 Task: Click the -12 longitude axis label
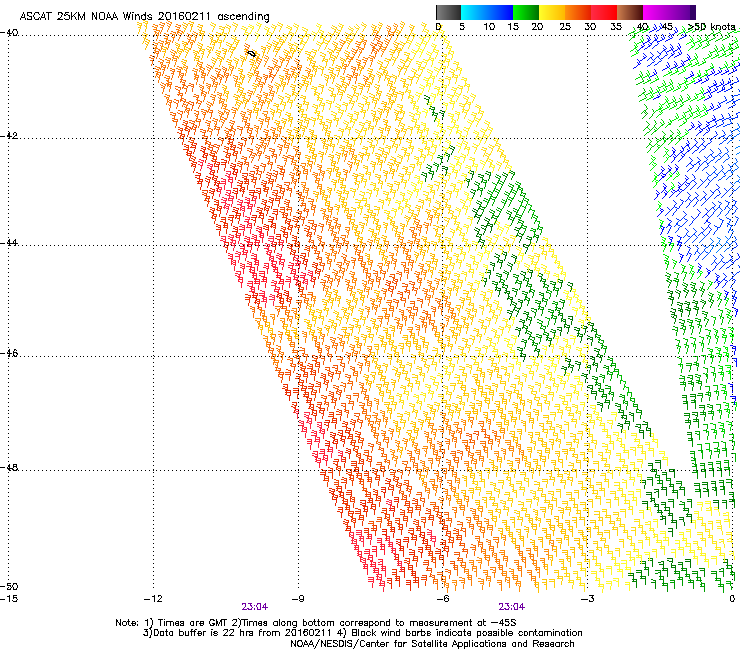[153, 599]
